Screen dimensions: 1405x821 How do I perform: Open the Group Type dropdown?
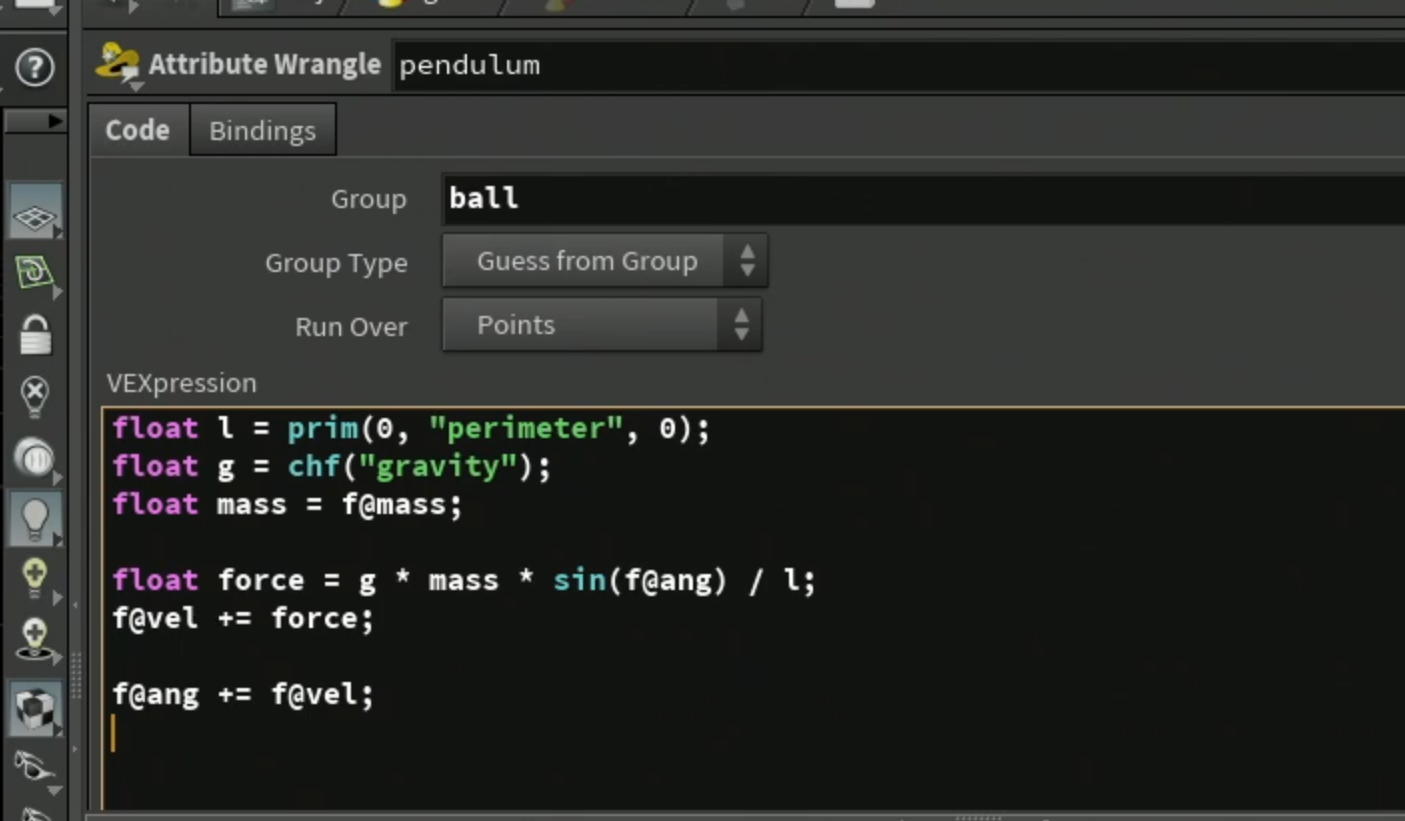point(605,262)
